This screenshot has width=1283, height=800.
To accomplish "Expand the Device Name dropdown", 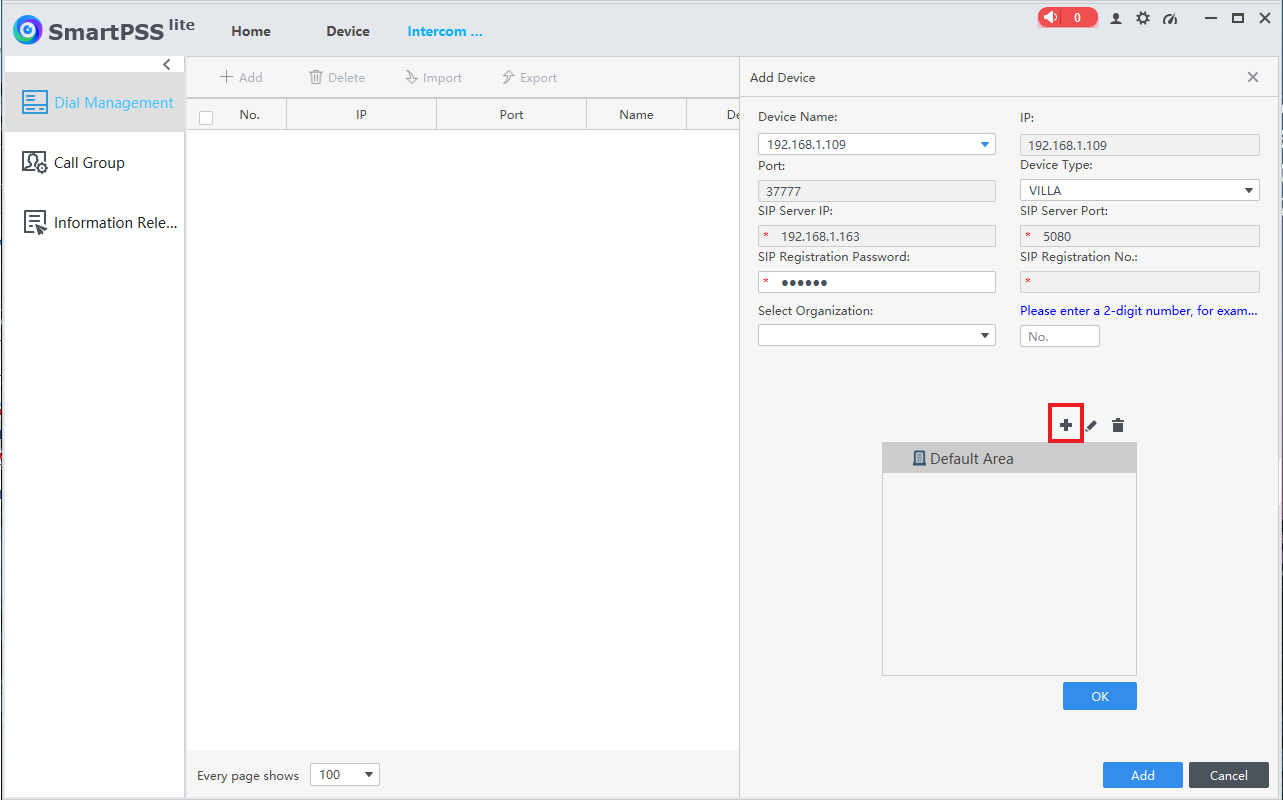I will [984, 144].
